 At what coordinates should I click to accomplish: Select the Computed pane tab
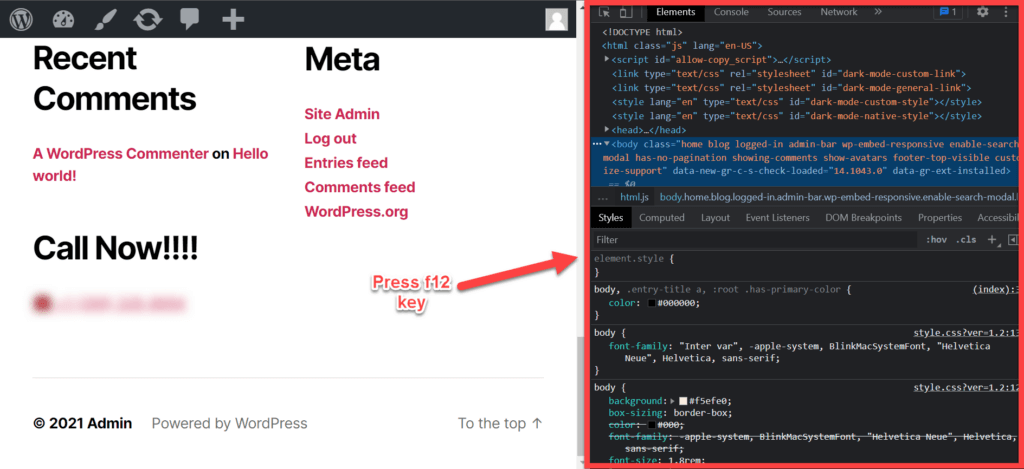click(662, 218)
